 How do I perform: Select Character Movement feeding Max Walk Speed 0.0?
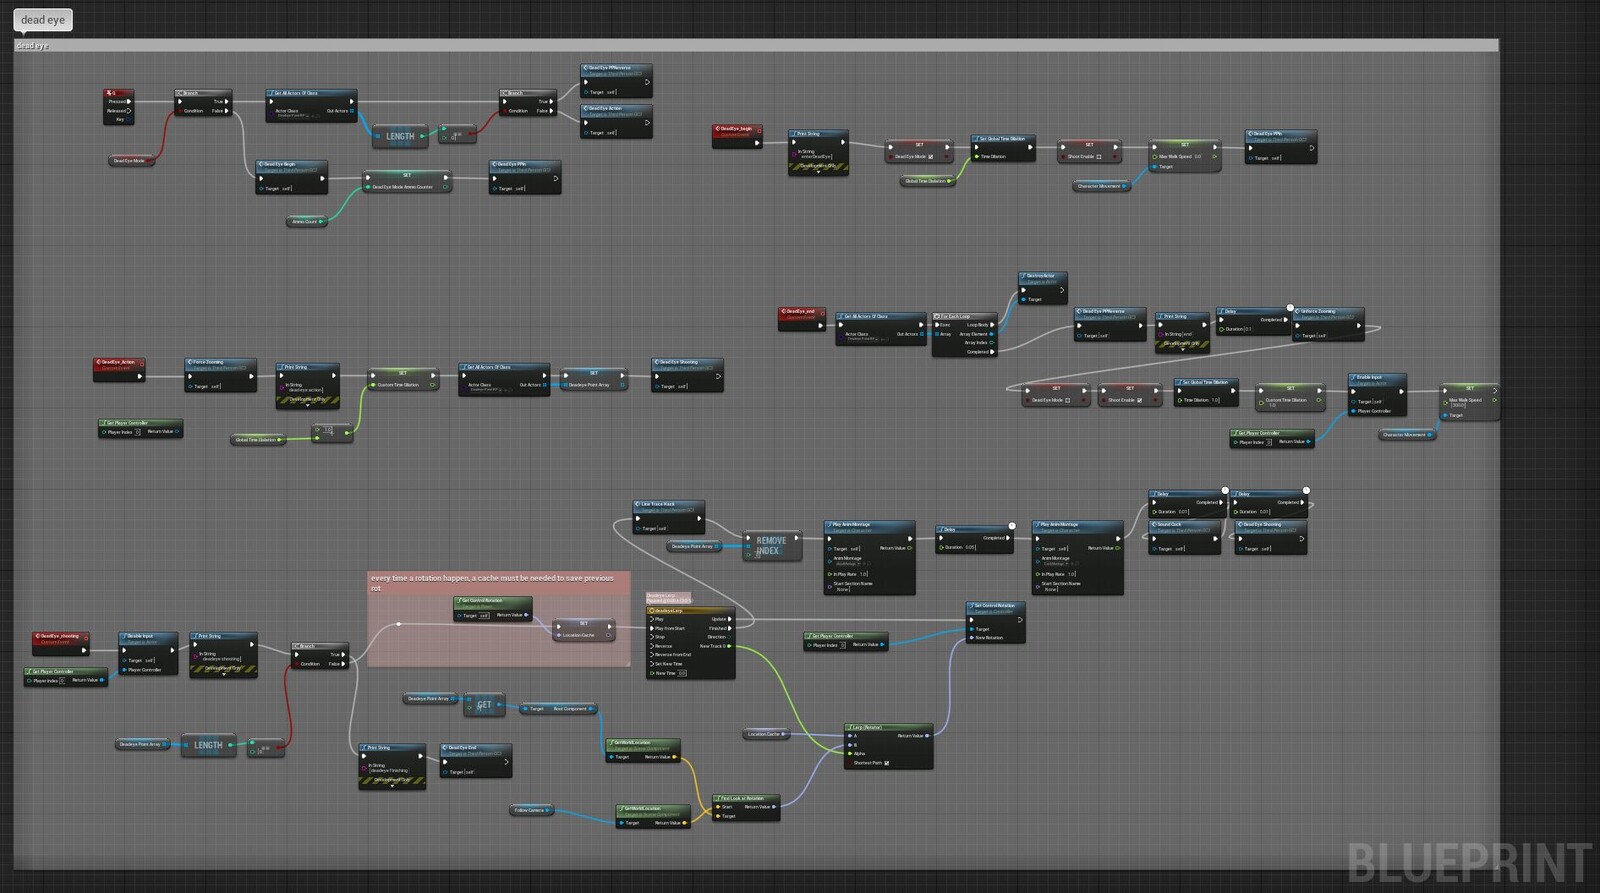pyautogui.click(x=1101, y=186)
